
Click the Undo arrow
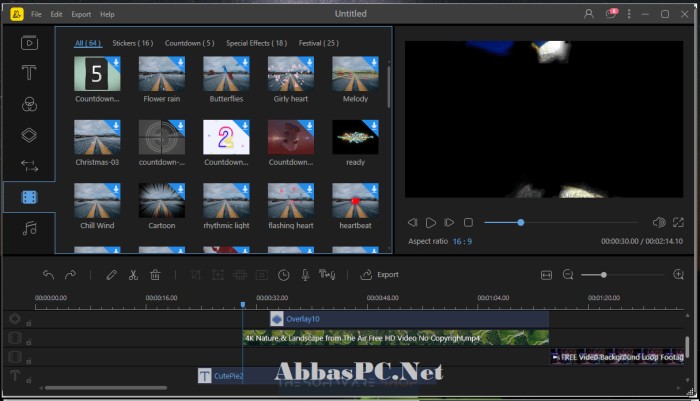pos(48,275)
